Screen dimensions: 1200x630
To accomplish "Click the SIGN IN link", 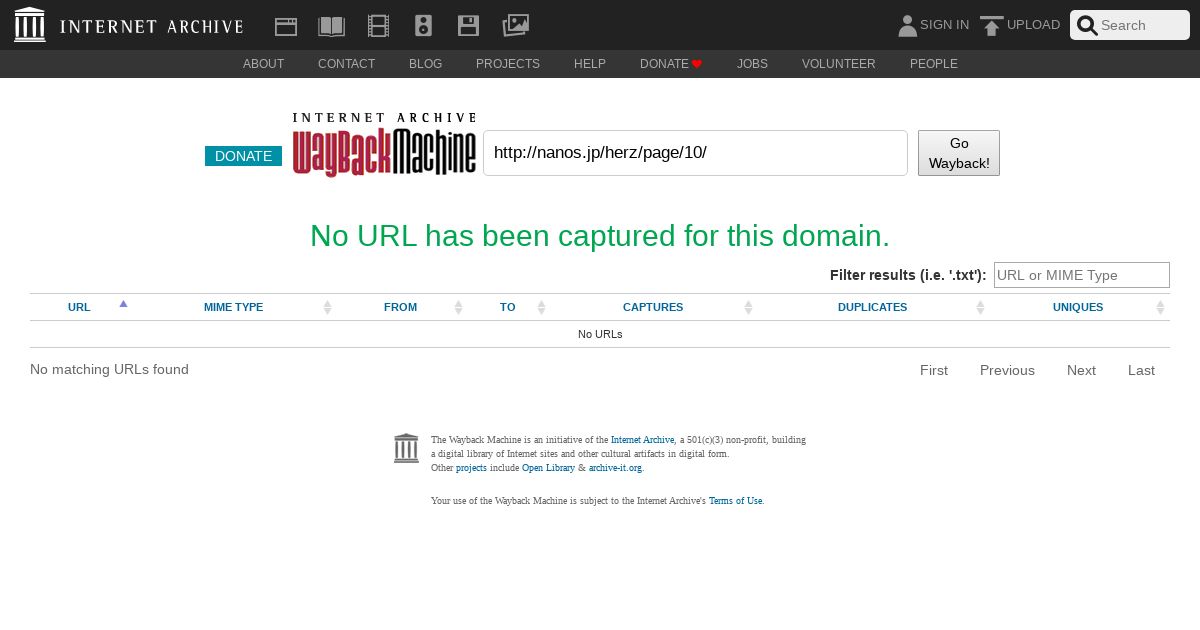I will pos(944,25).
